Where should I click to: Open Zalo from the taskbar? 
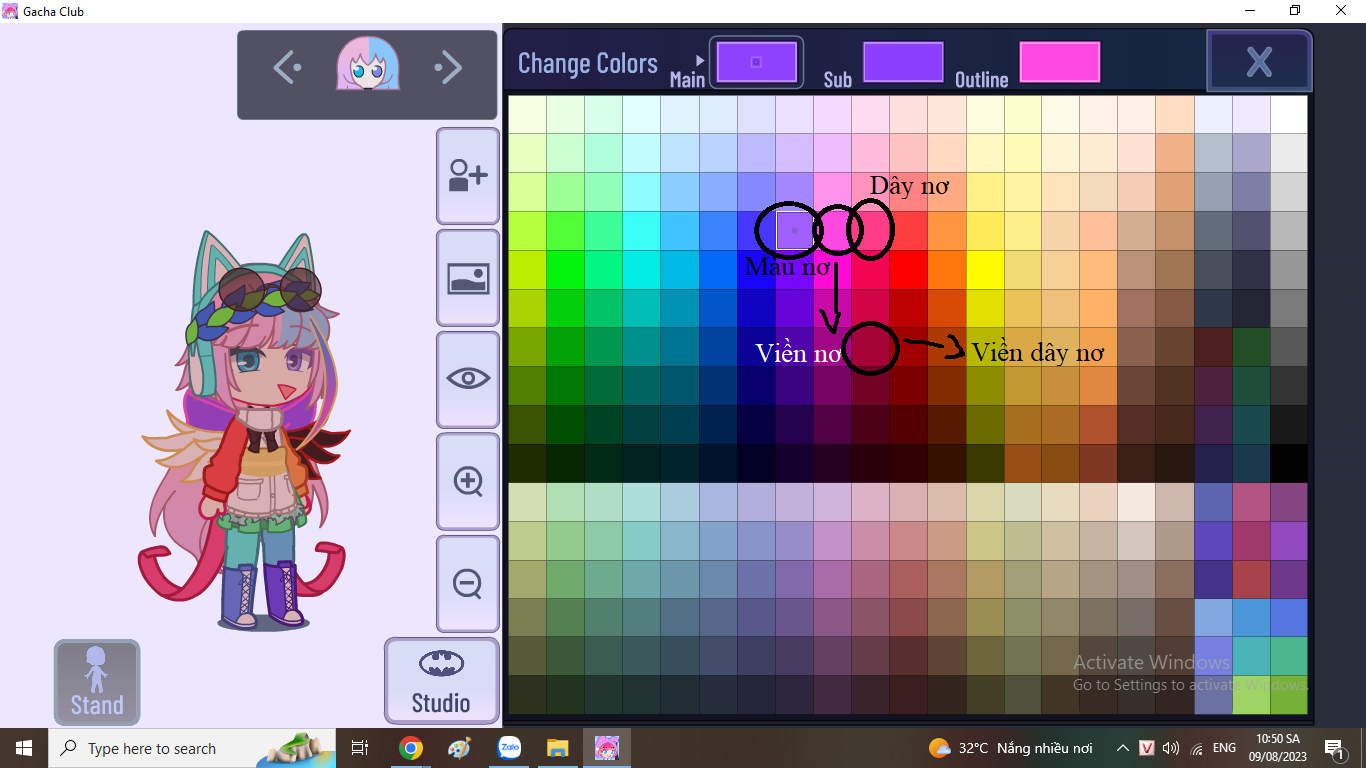pyautogui.click(x=510, y=748)
